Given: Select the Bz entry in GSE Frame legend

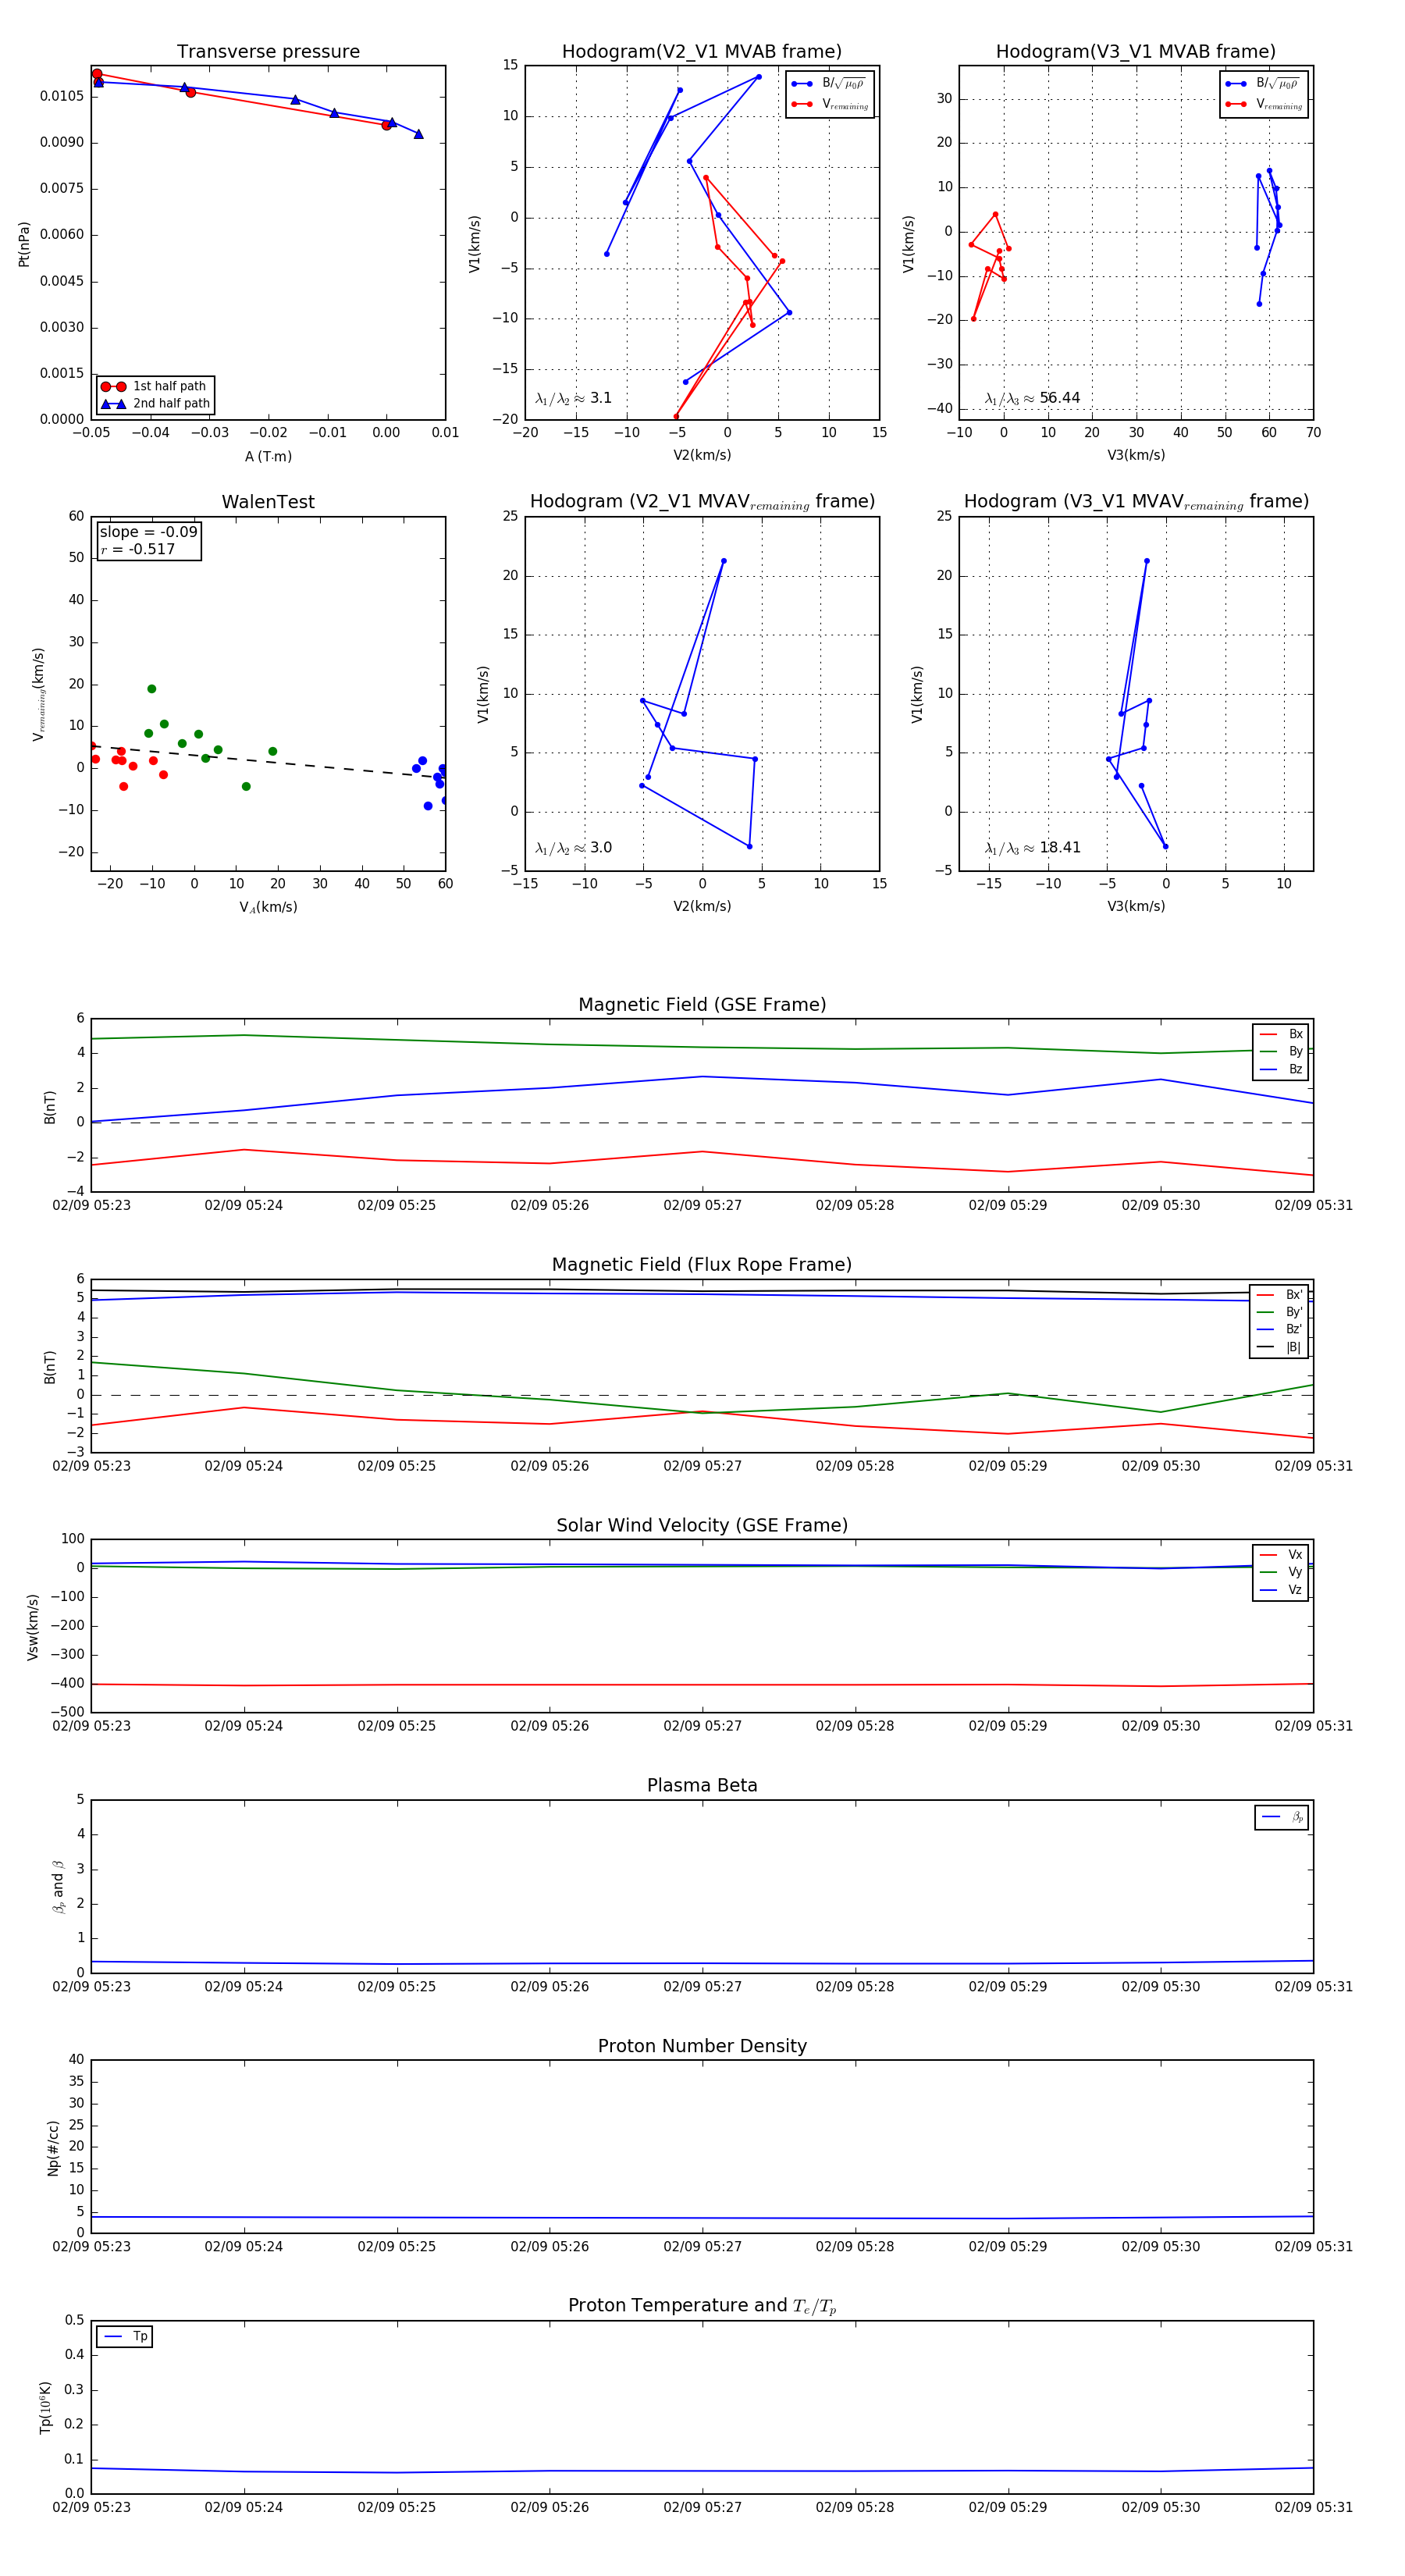Looking at the screenshot, I should point(1281,1069).
